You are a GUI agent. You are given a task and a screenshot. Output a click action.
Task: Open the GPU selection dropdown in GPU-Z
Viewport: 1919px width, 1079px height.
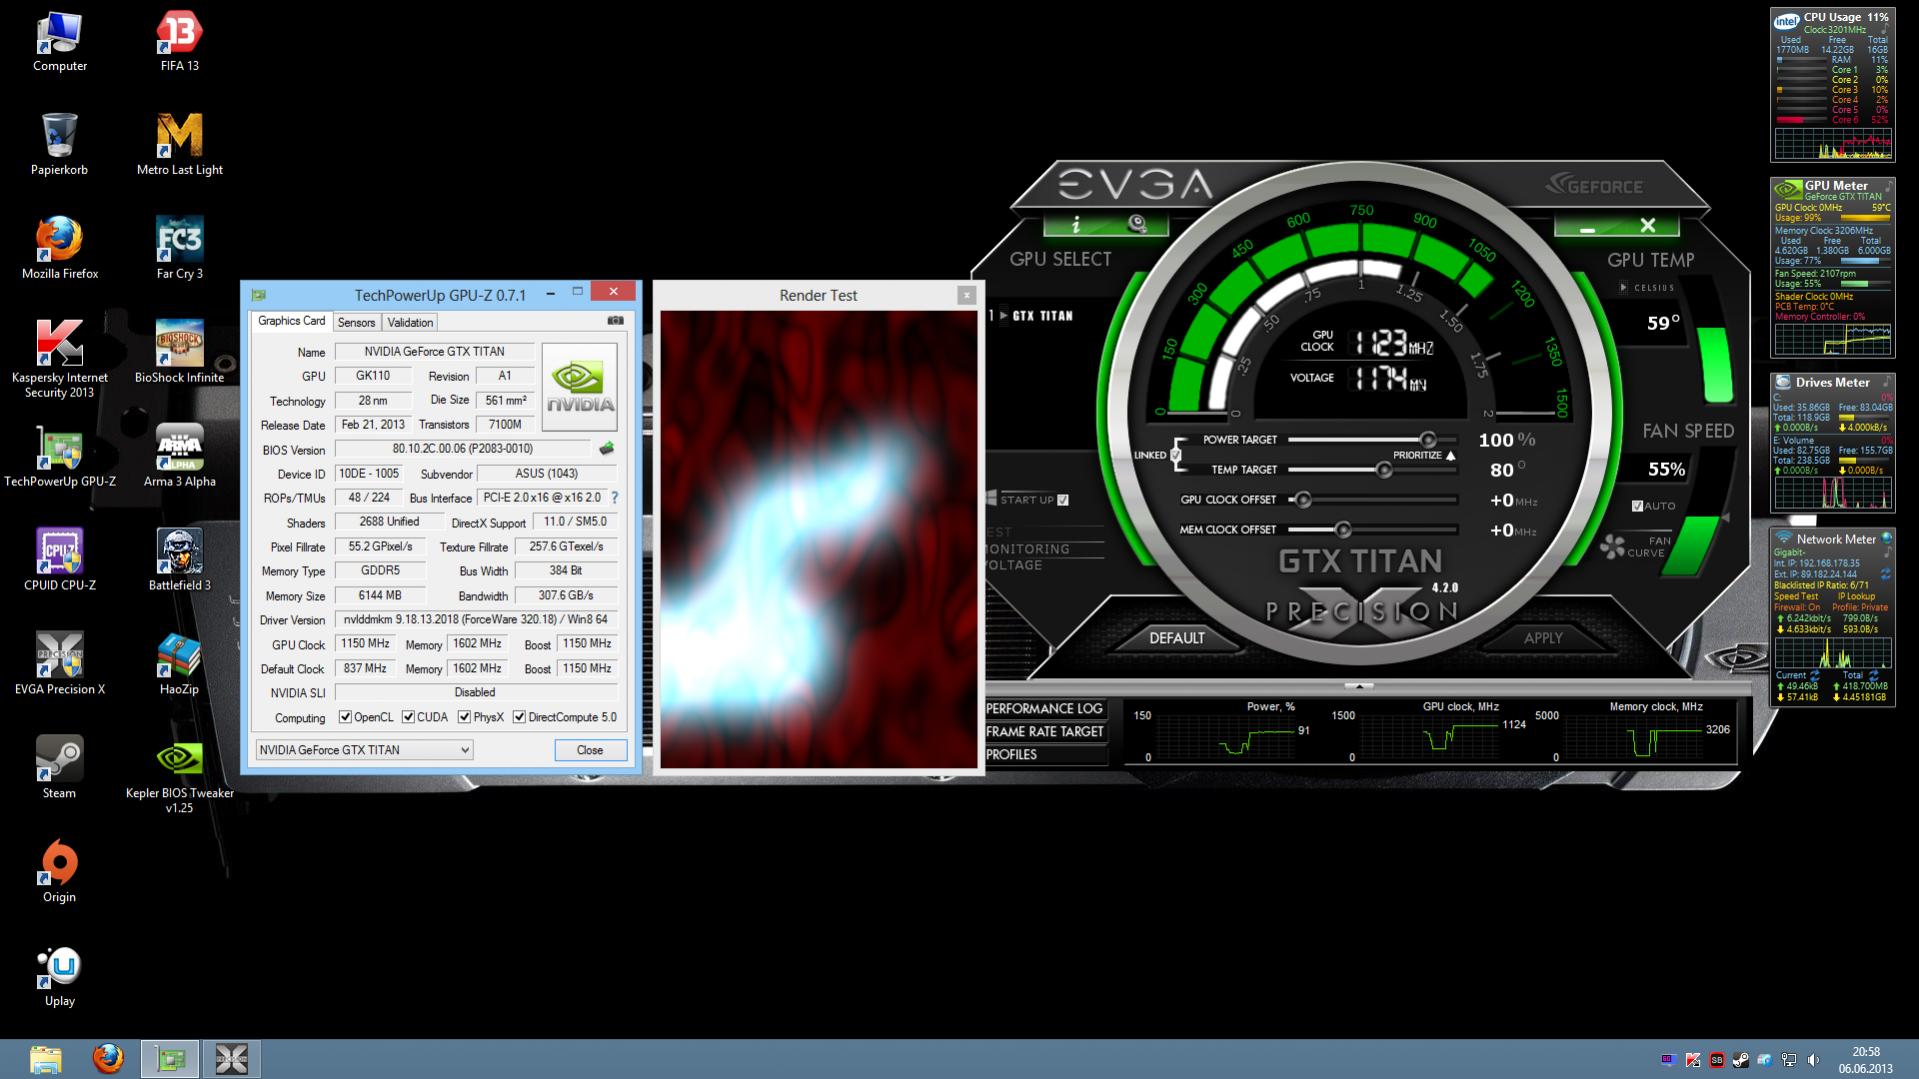(364, 750)
